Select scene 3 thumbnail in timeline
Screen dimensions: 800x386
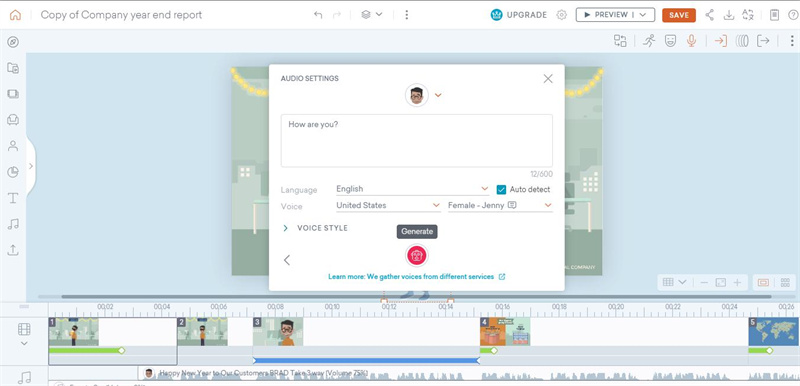[x=278, y=331]
